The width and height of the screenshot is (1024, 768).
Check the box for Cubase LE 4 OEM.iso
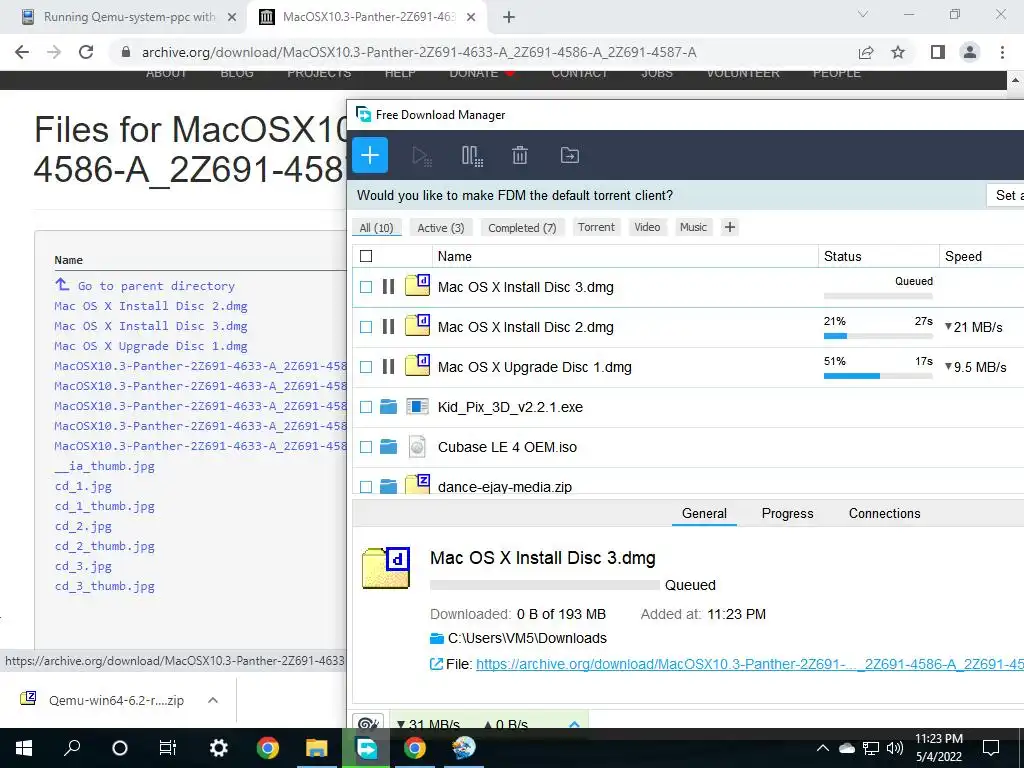pos(366,447)
